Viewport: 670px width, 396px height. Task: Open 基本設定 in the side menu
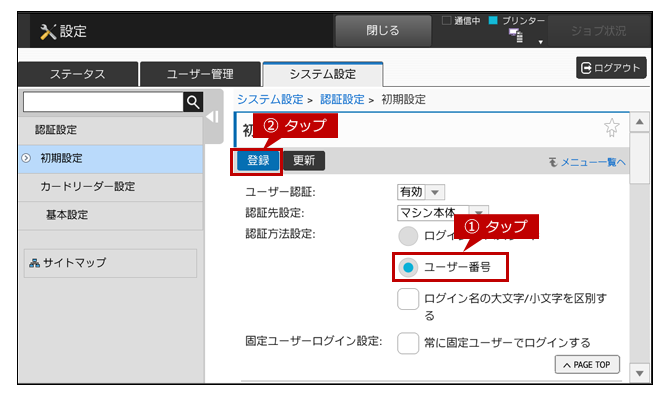point(111,215)
